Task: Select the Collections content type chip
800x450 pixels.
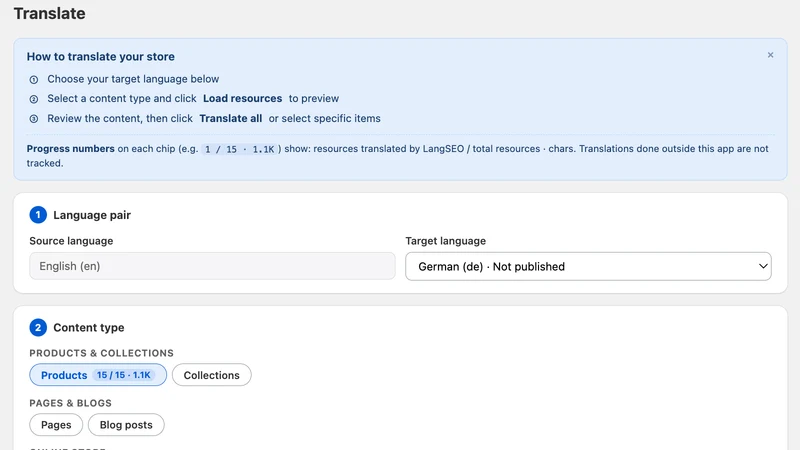Action: click(212, 375)
